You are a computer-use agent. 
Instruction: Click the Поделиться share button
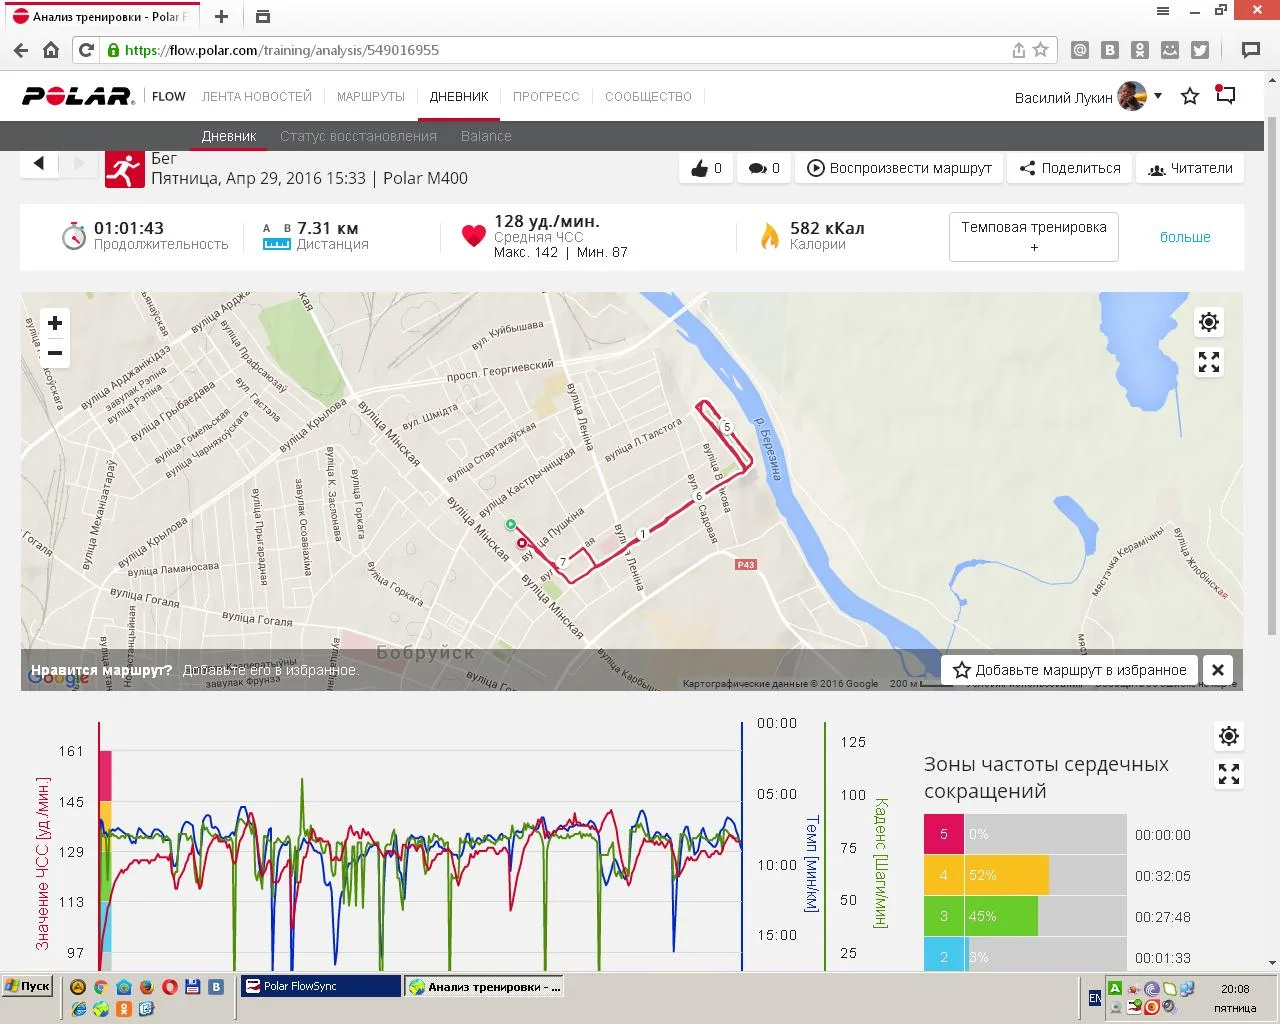coord(1070,168)
